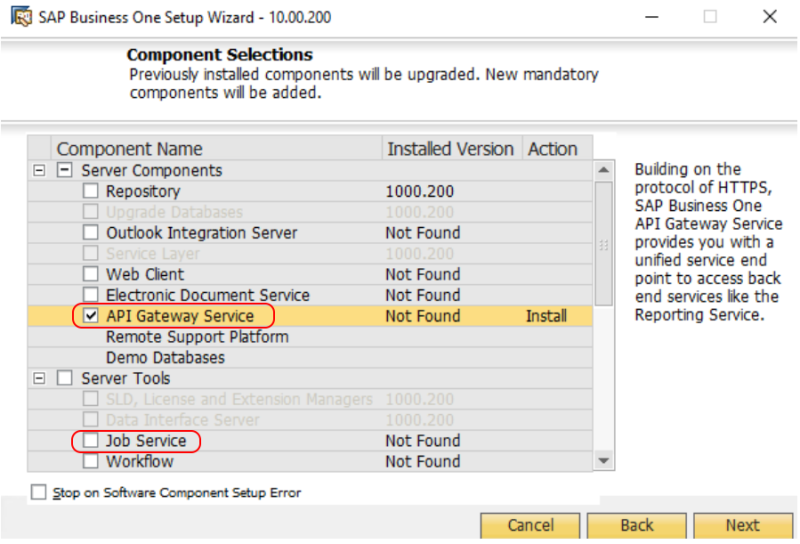Enable Stop on Software Component Setup Error
Viewport: 800px width, 544px height.
pyautogui.click(x=39, y=492)
